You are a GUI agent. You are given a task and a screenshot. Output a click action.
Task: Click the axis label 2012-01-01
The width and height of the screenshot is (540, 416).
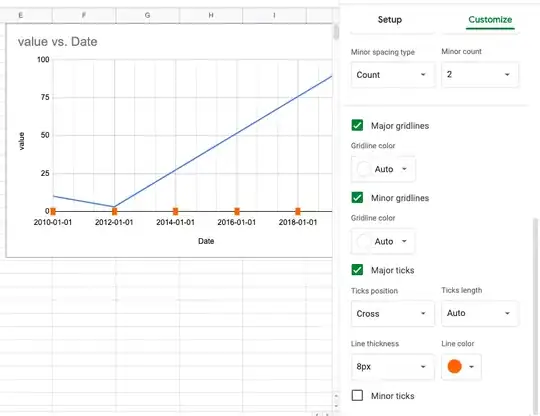pos(114,222)
